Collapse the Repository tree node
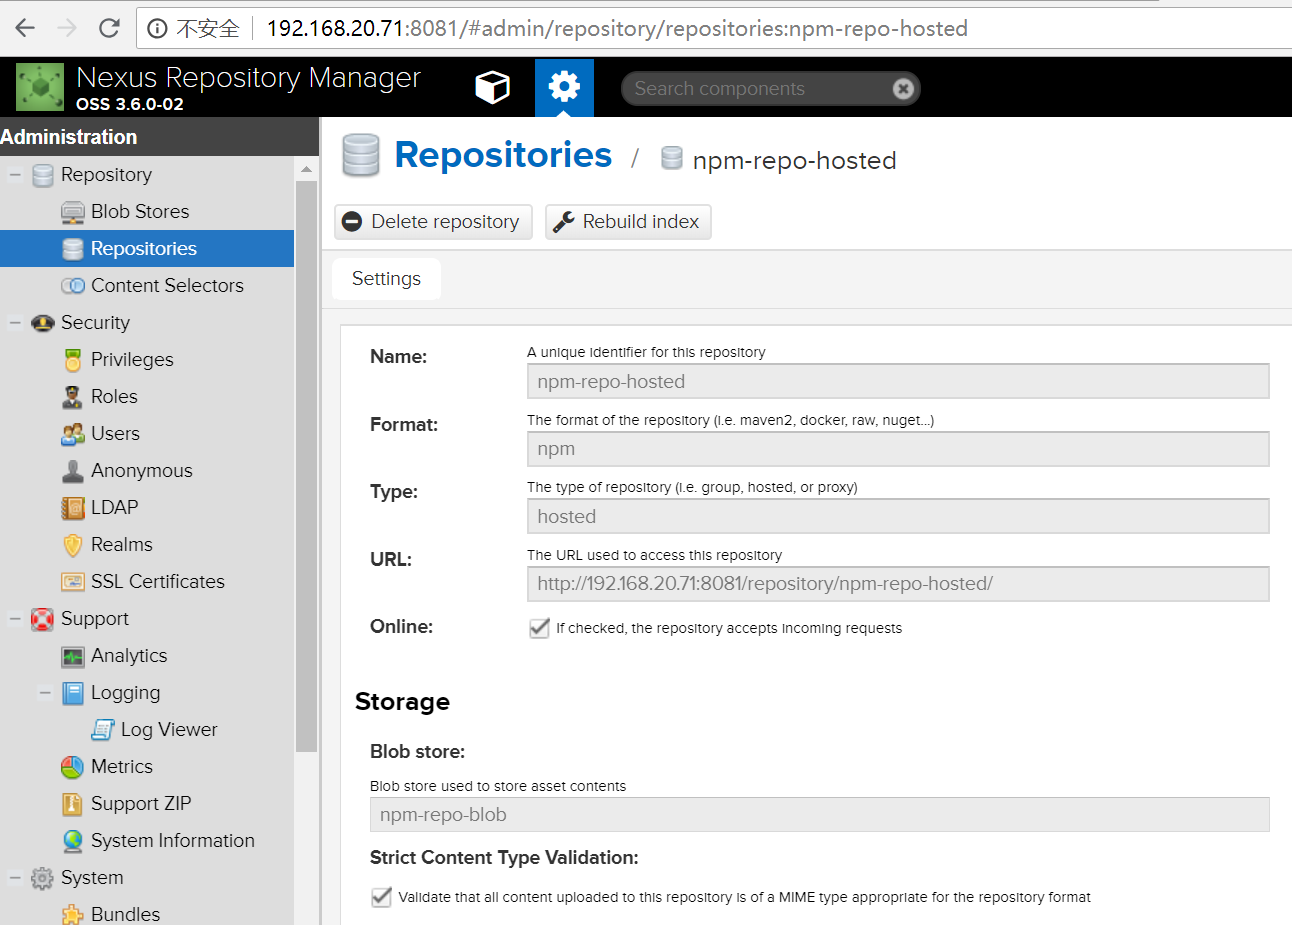 15,175
